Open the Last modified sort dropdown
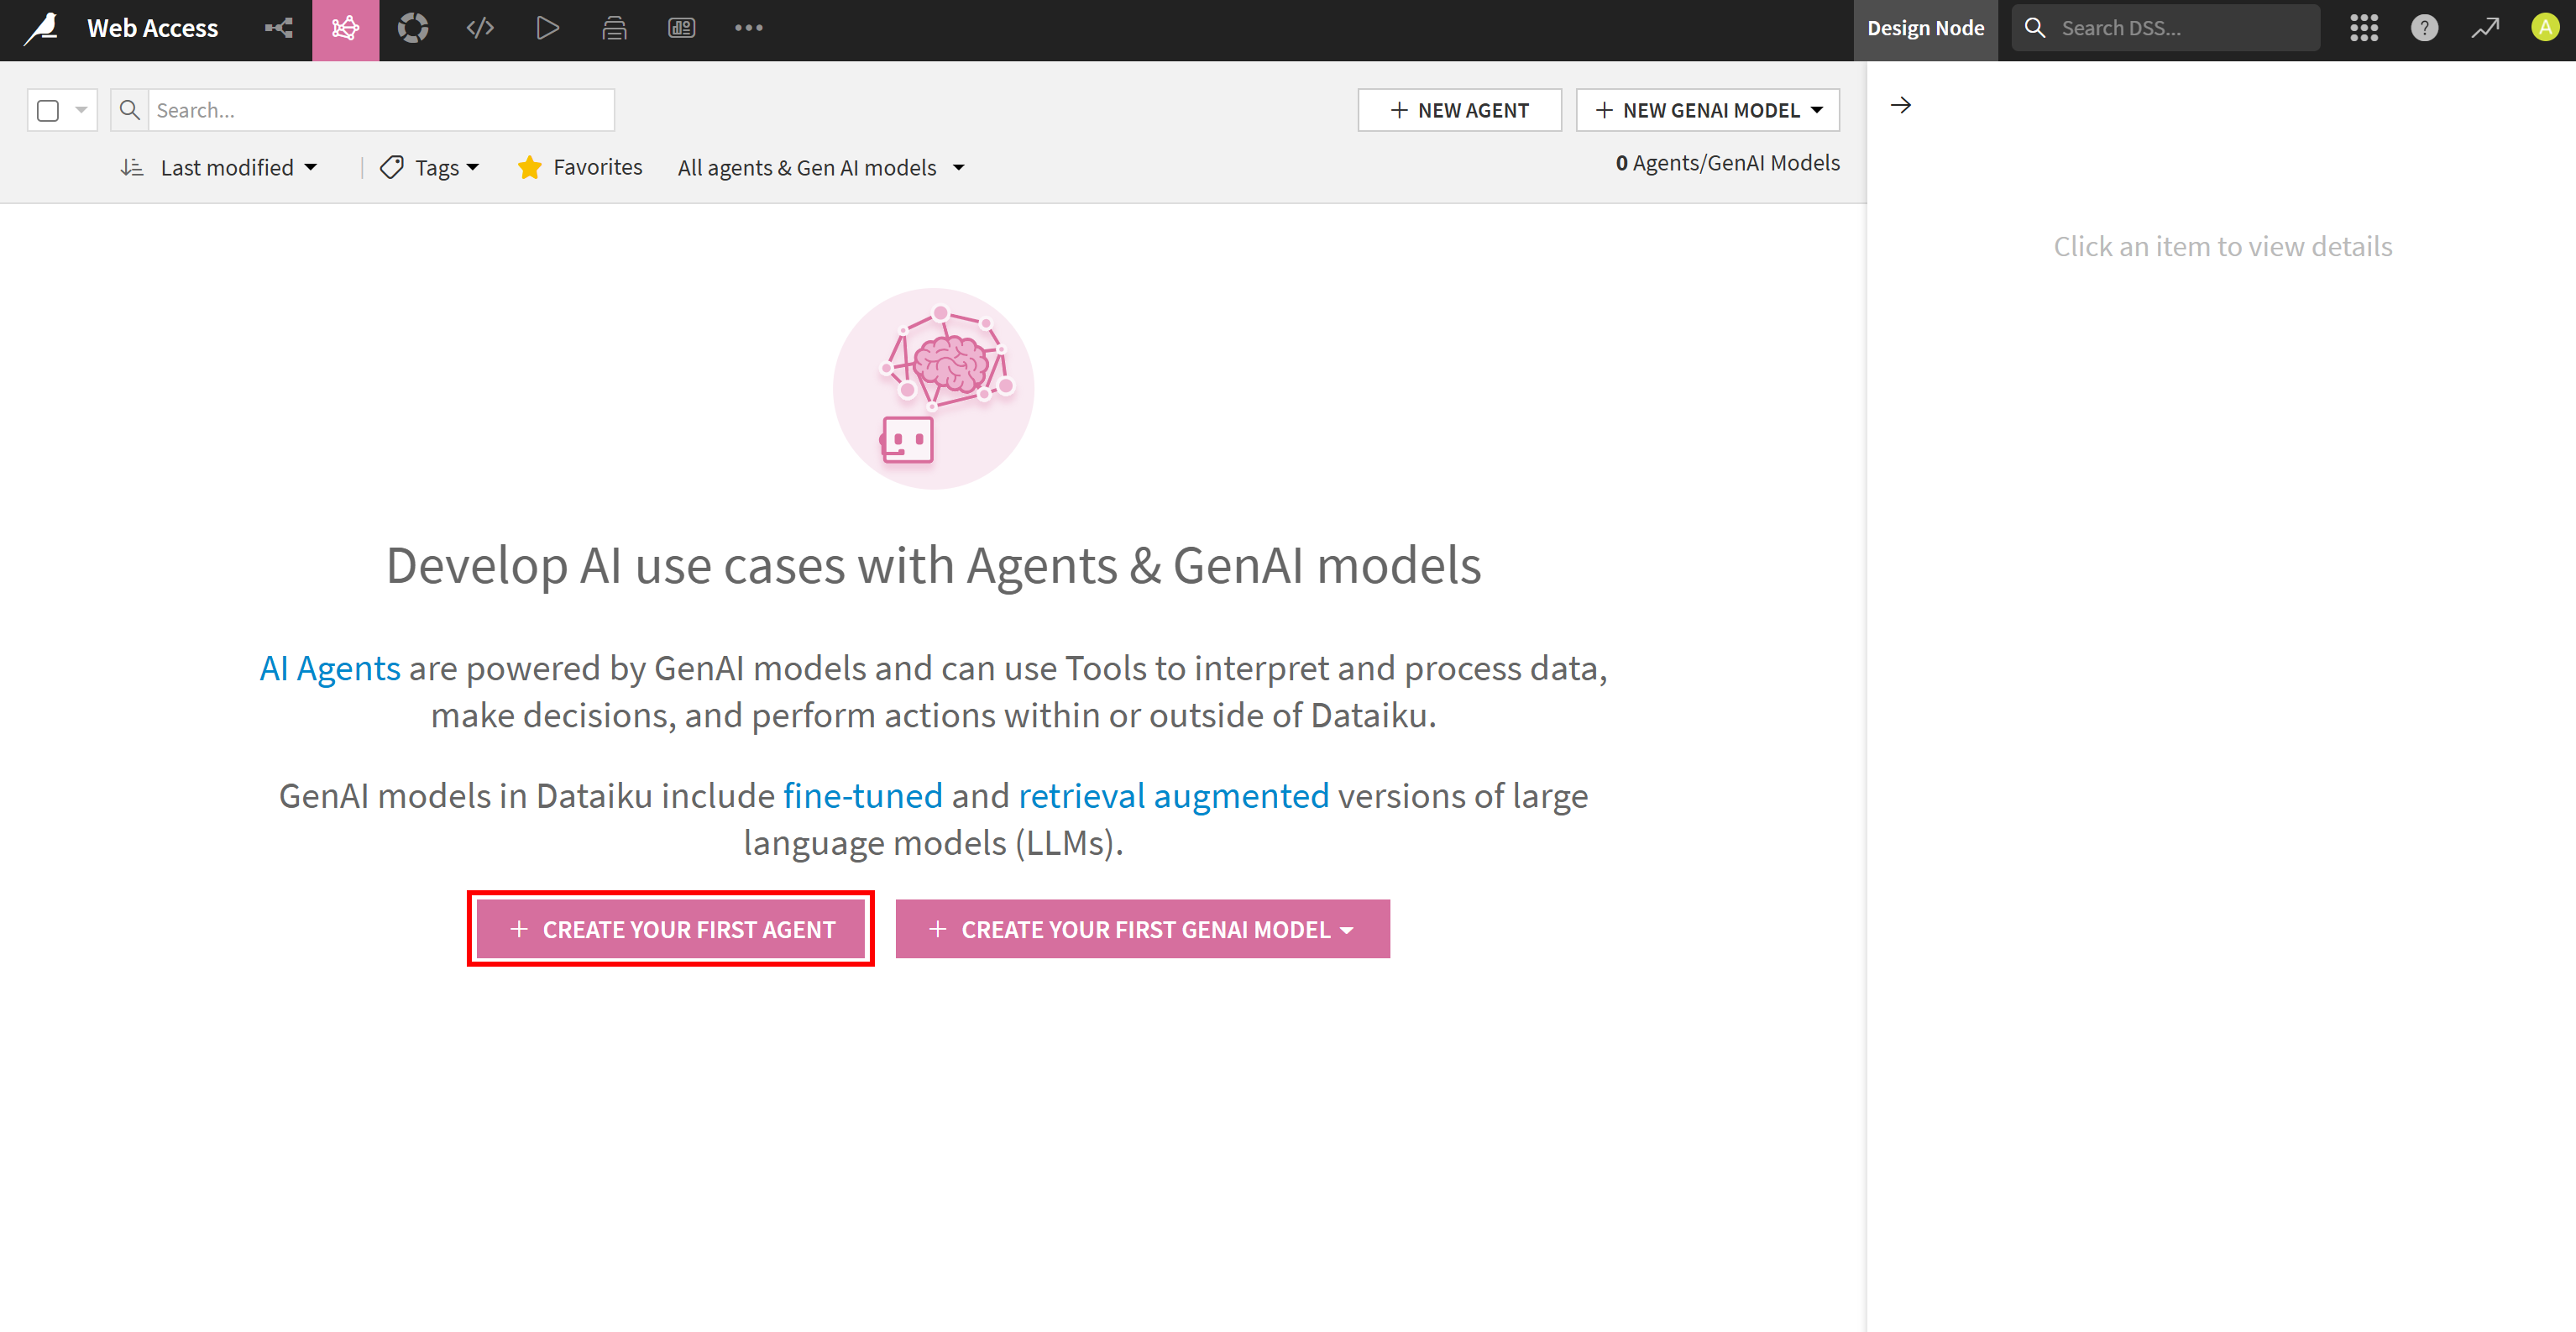Image resolution: width=2576 pixels, height=1332 pixels. pyautogui.click(x=239, y=167)
